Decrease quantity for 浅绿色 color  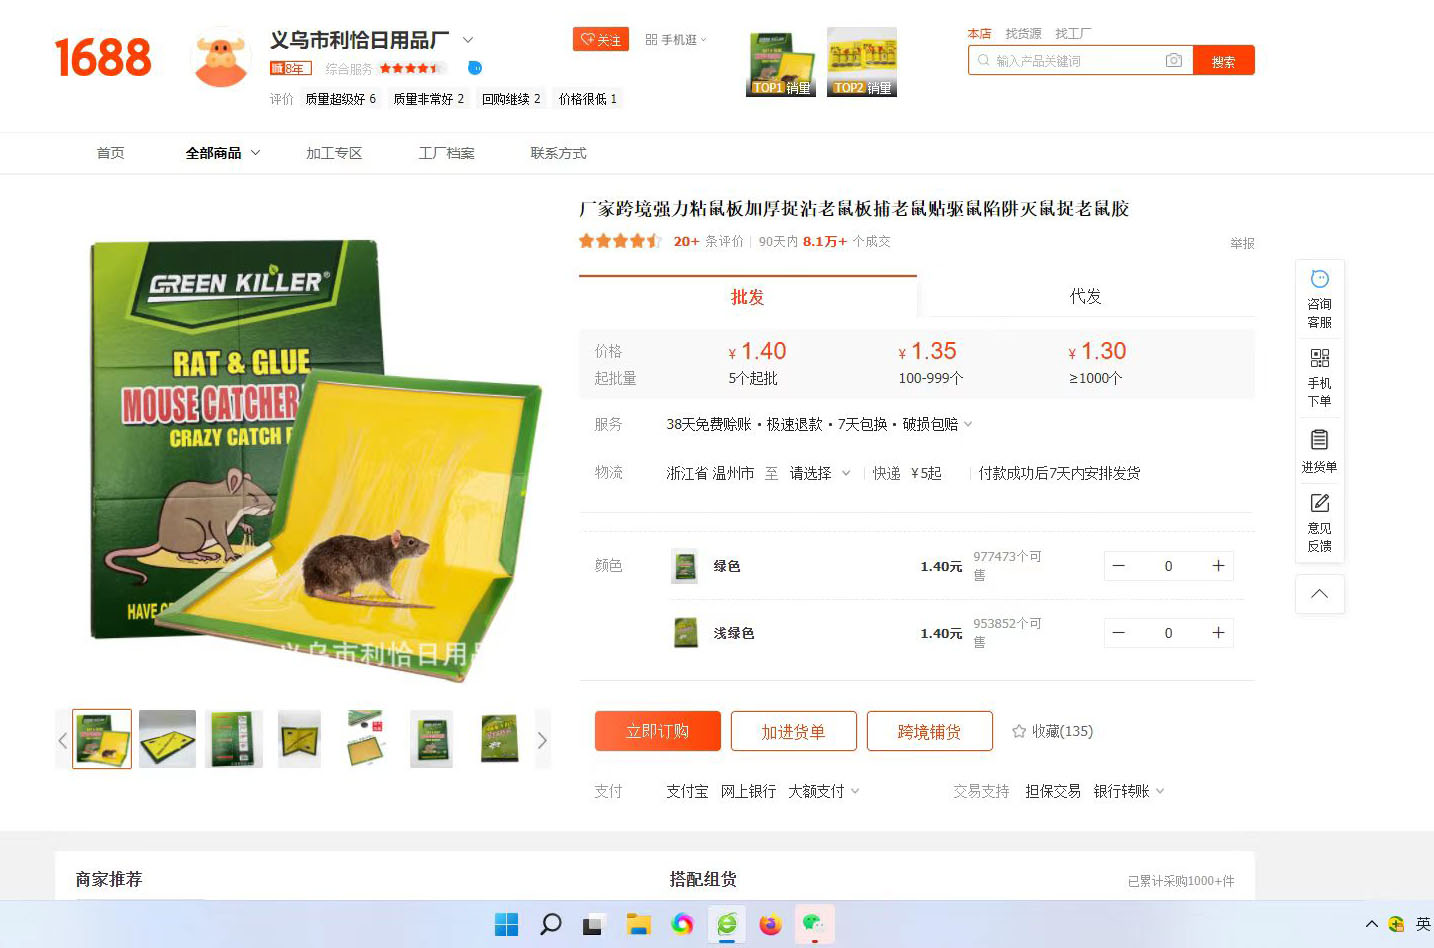[x=1119, y=633]
